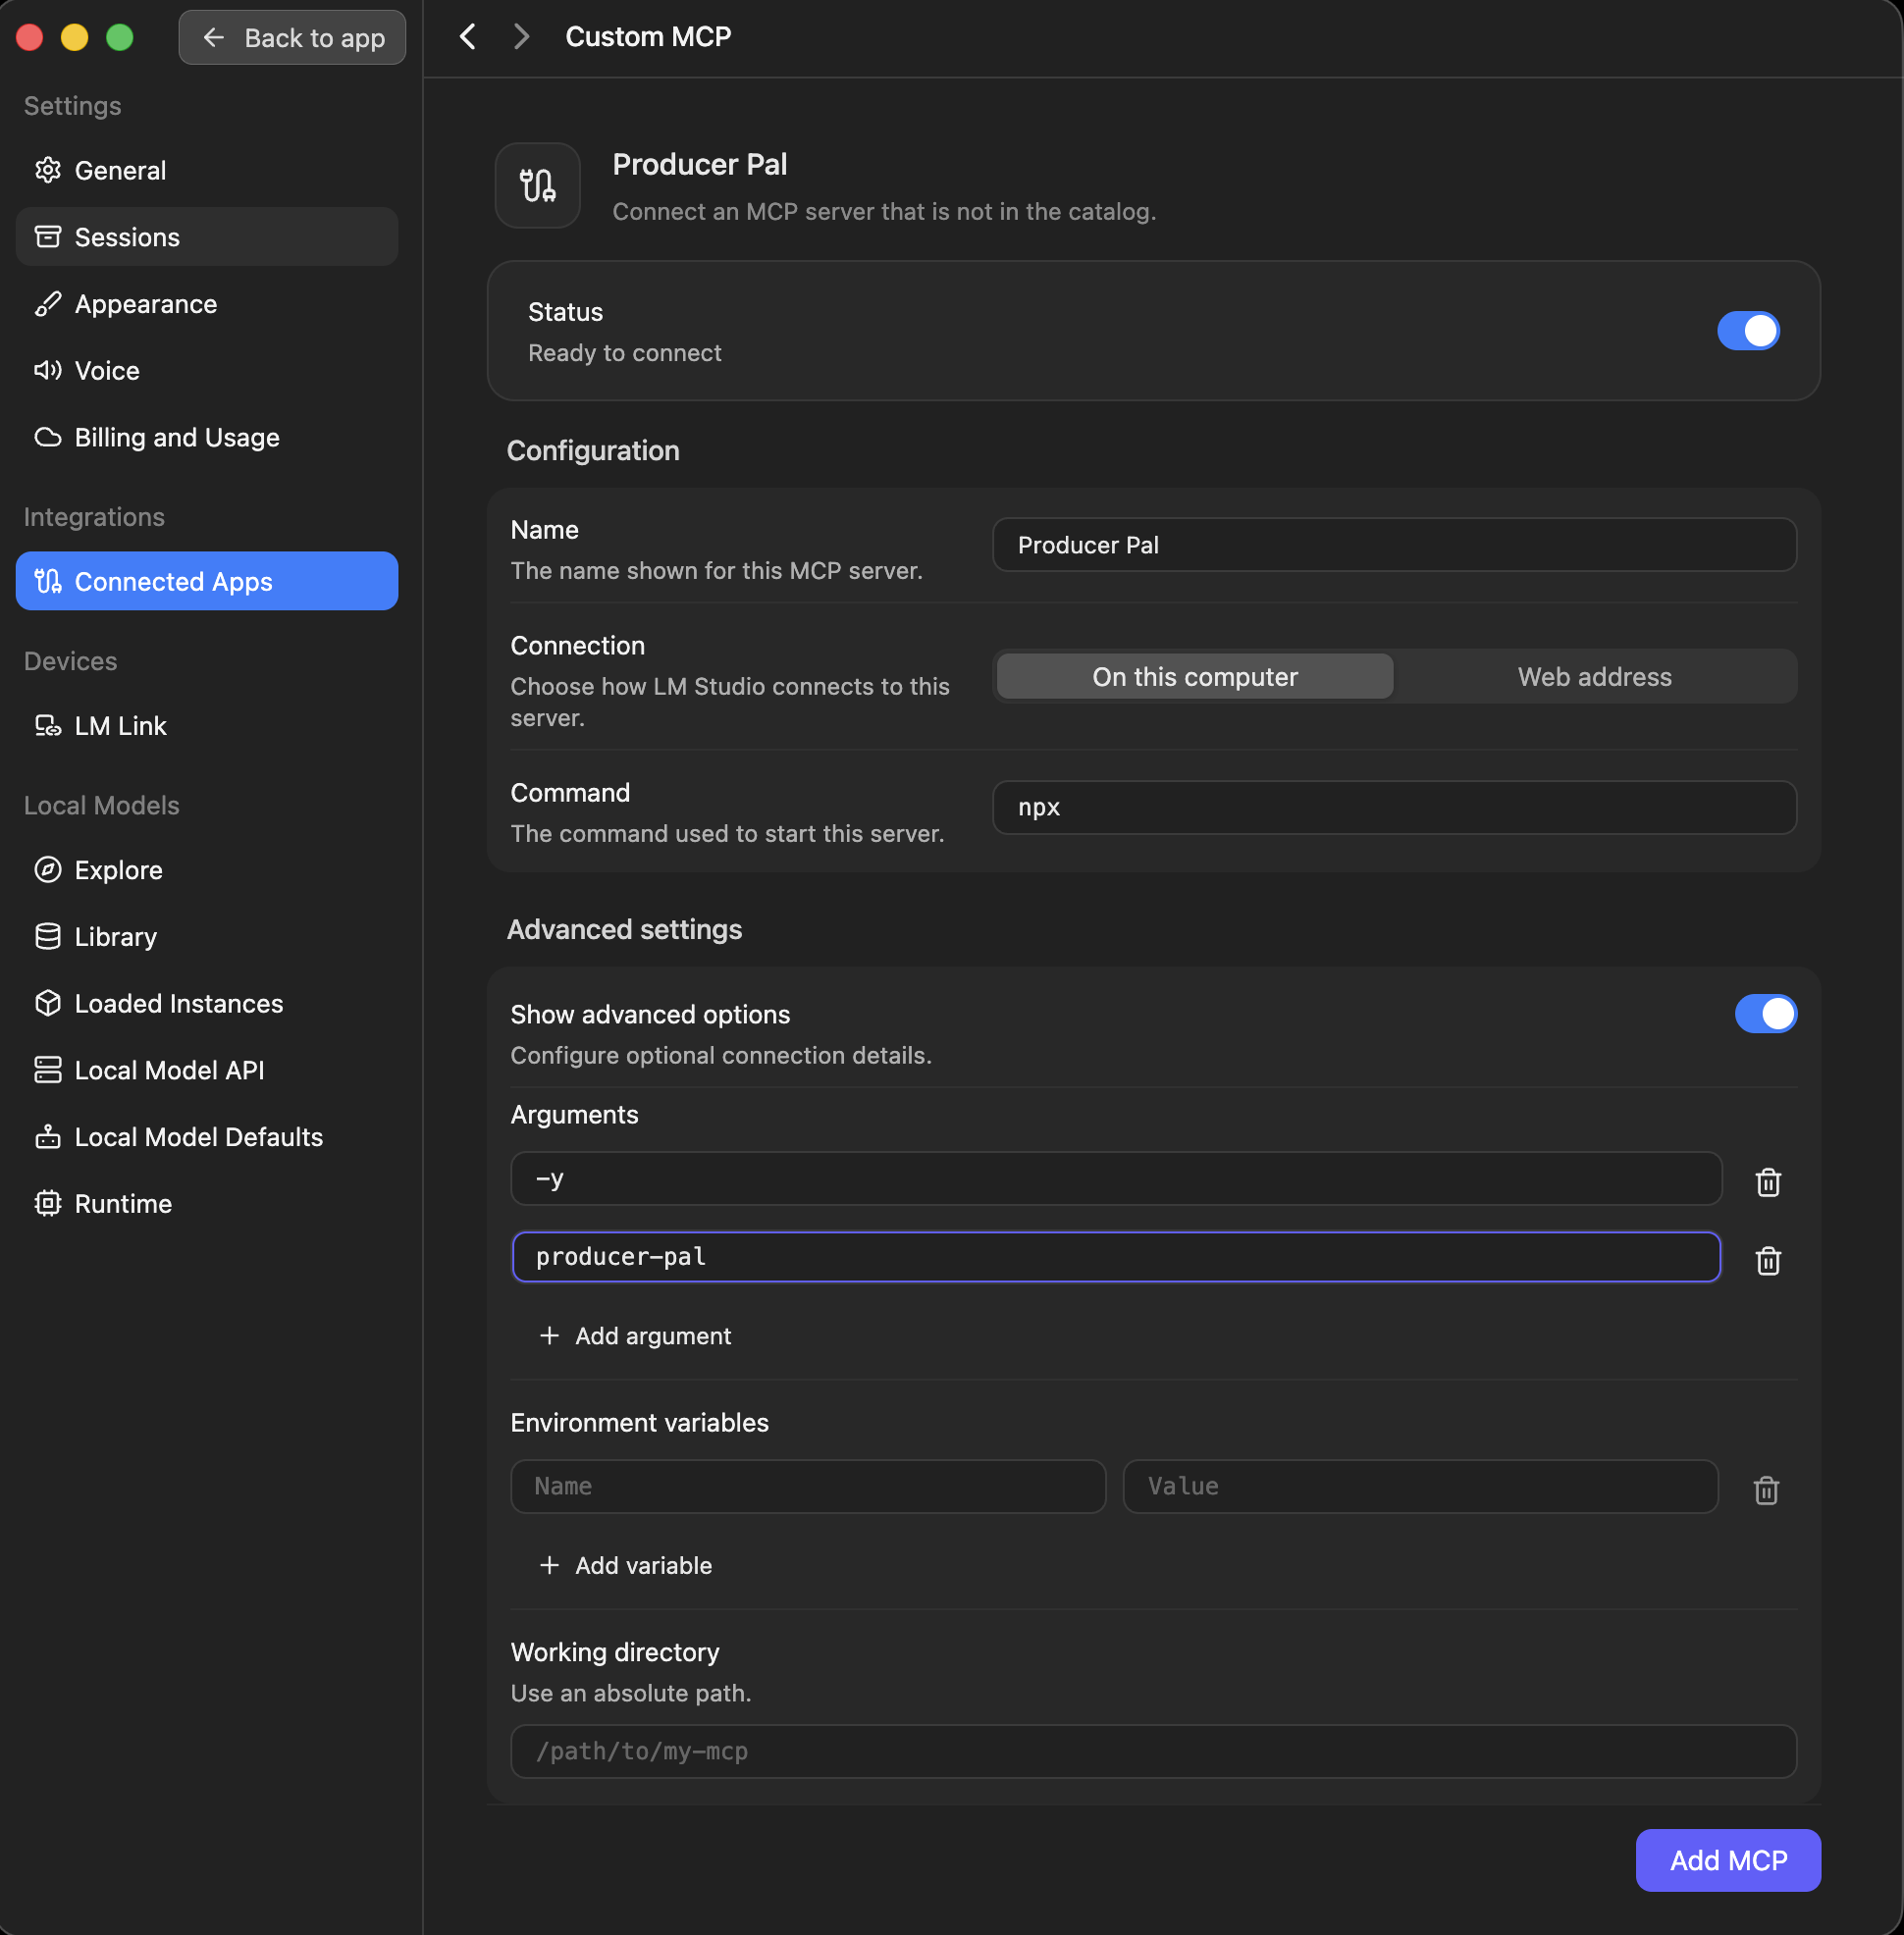Click the plus icon beside Add argument

pyautogui.click(x=549, y=1336)
